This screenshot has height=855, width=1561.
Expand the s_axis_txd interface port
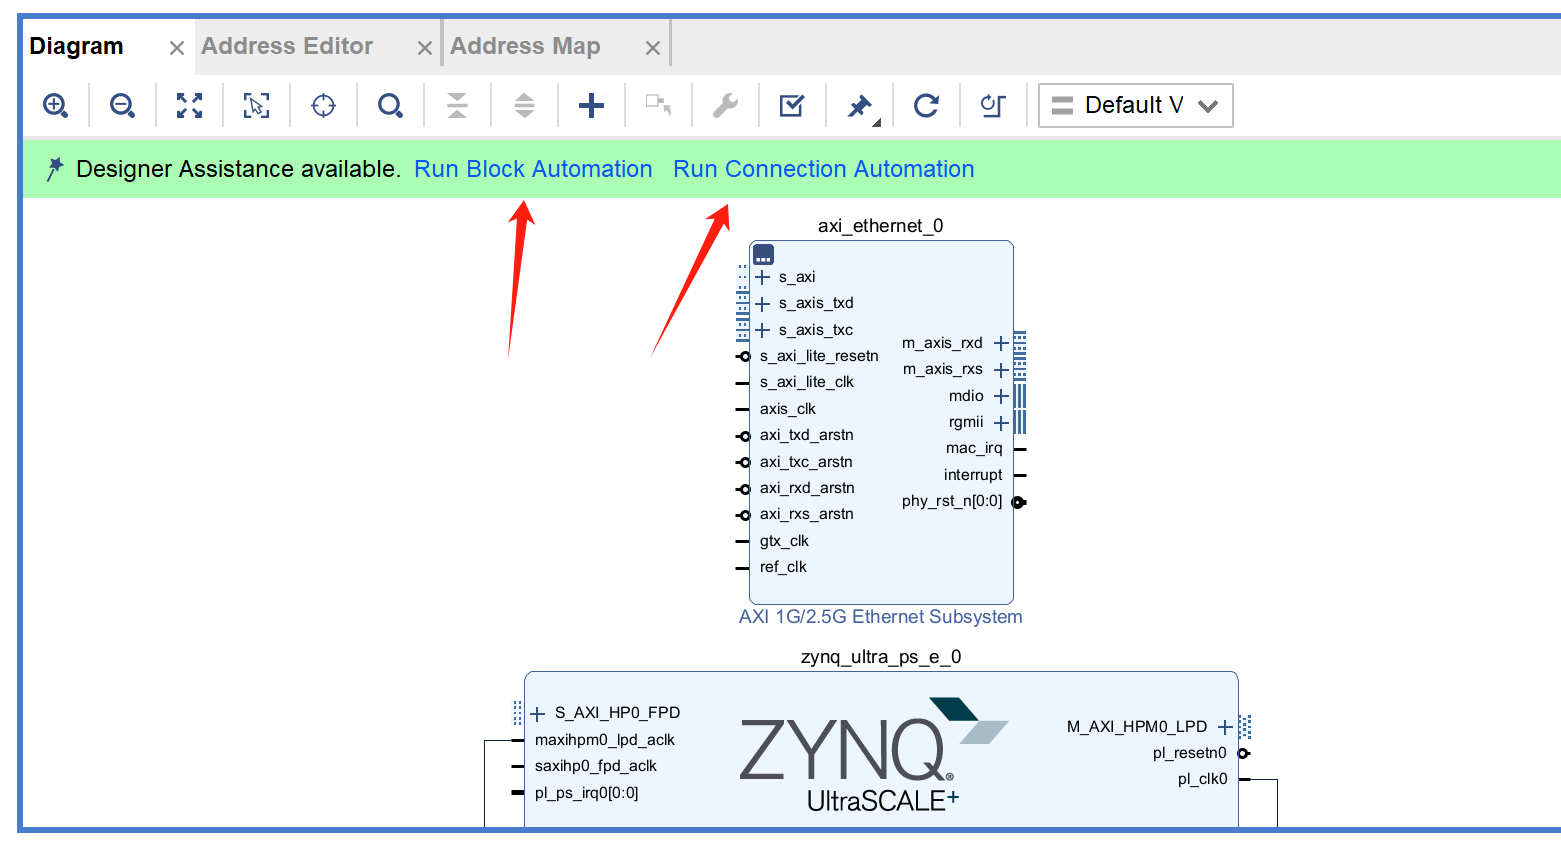[x=763, y=304]
